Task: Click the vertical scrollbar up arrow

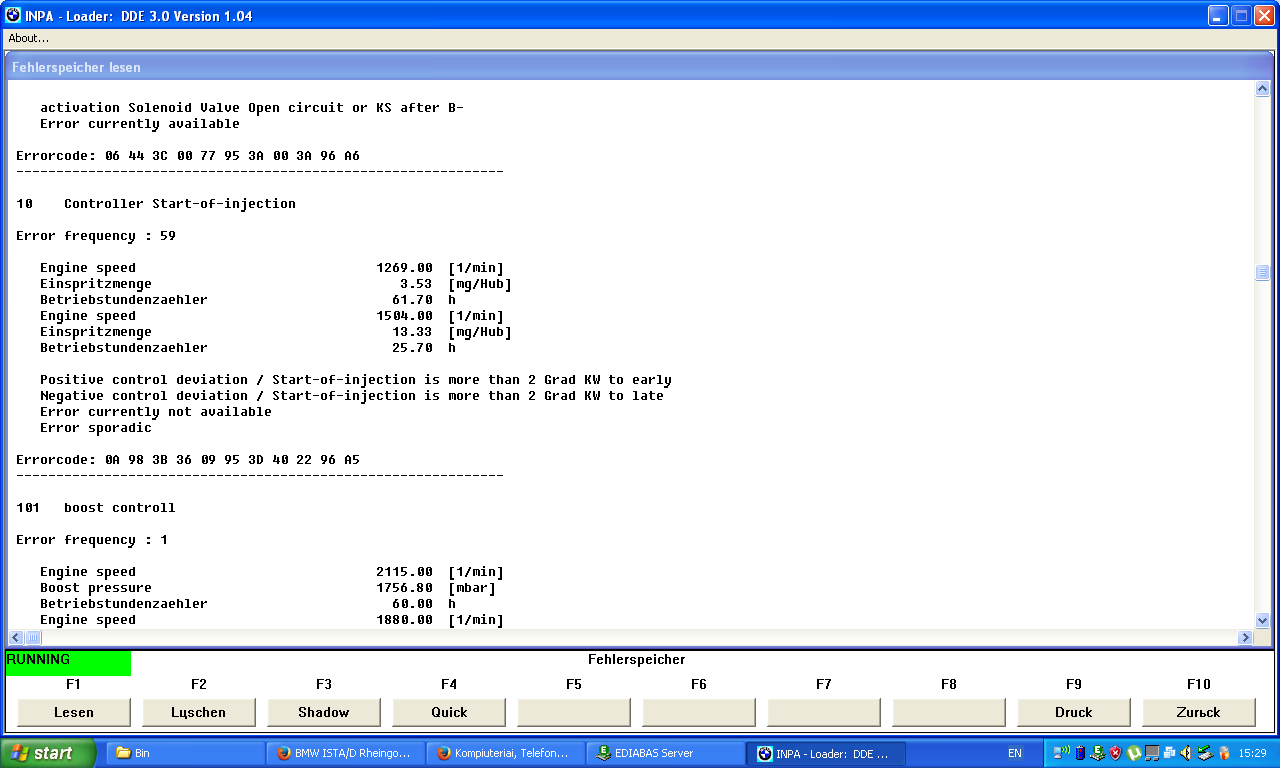Action: click(x=1262, y=89)
